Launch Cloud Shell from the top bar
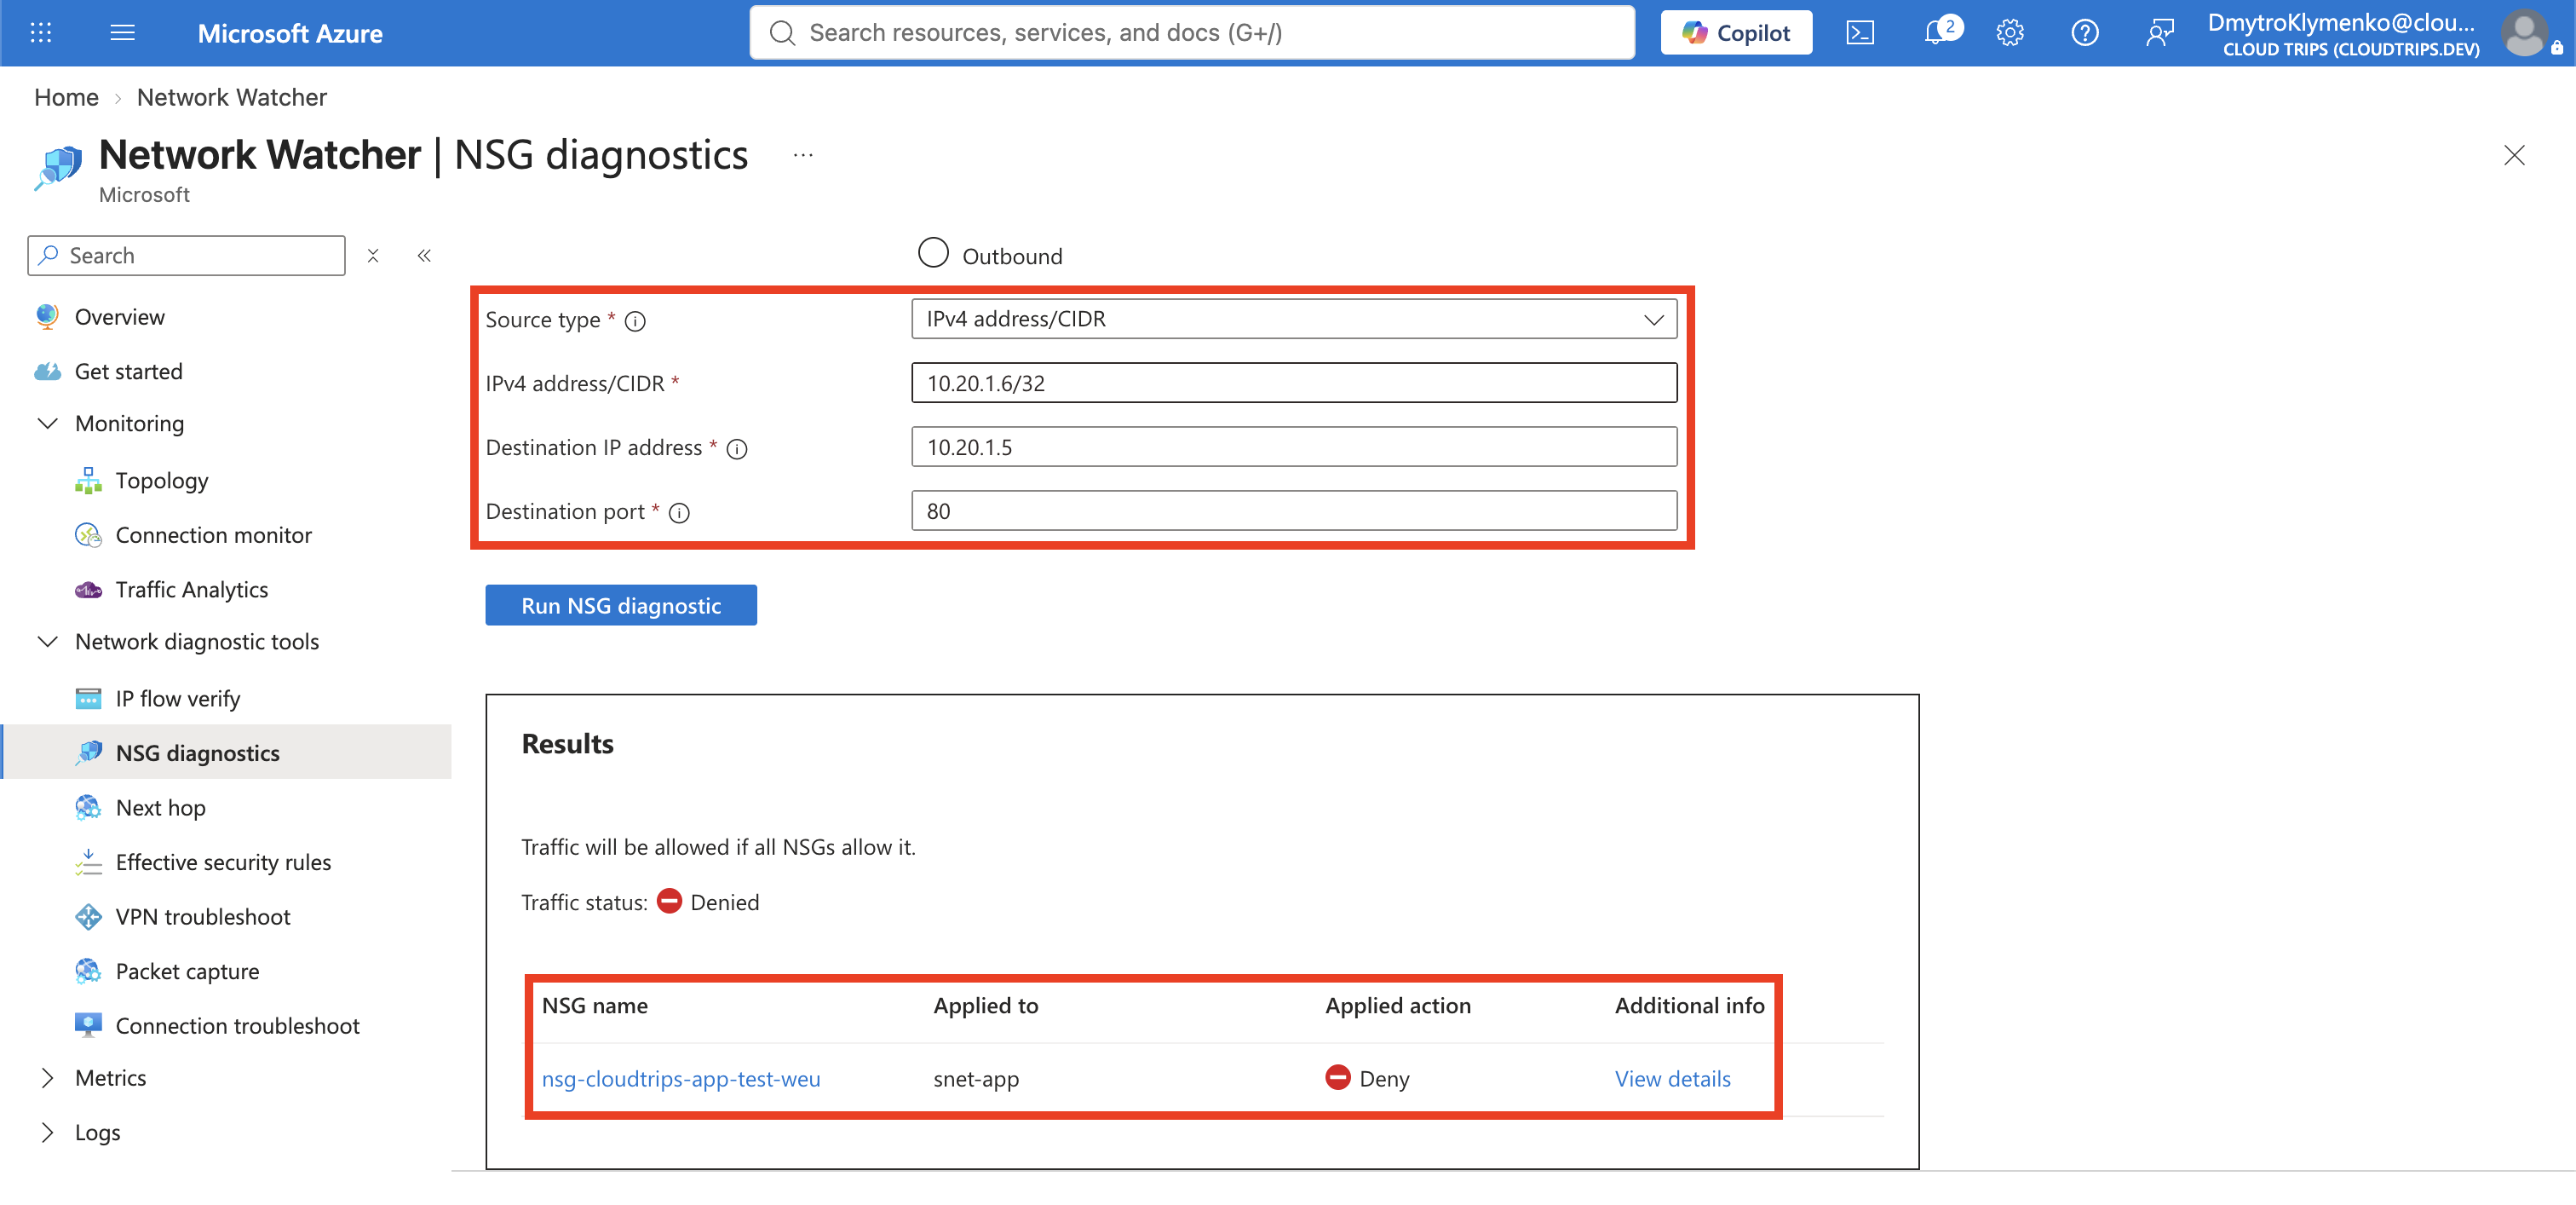The height and width of the screenshot is (1205, 2576). 1859,33
